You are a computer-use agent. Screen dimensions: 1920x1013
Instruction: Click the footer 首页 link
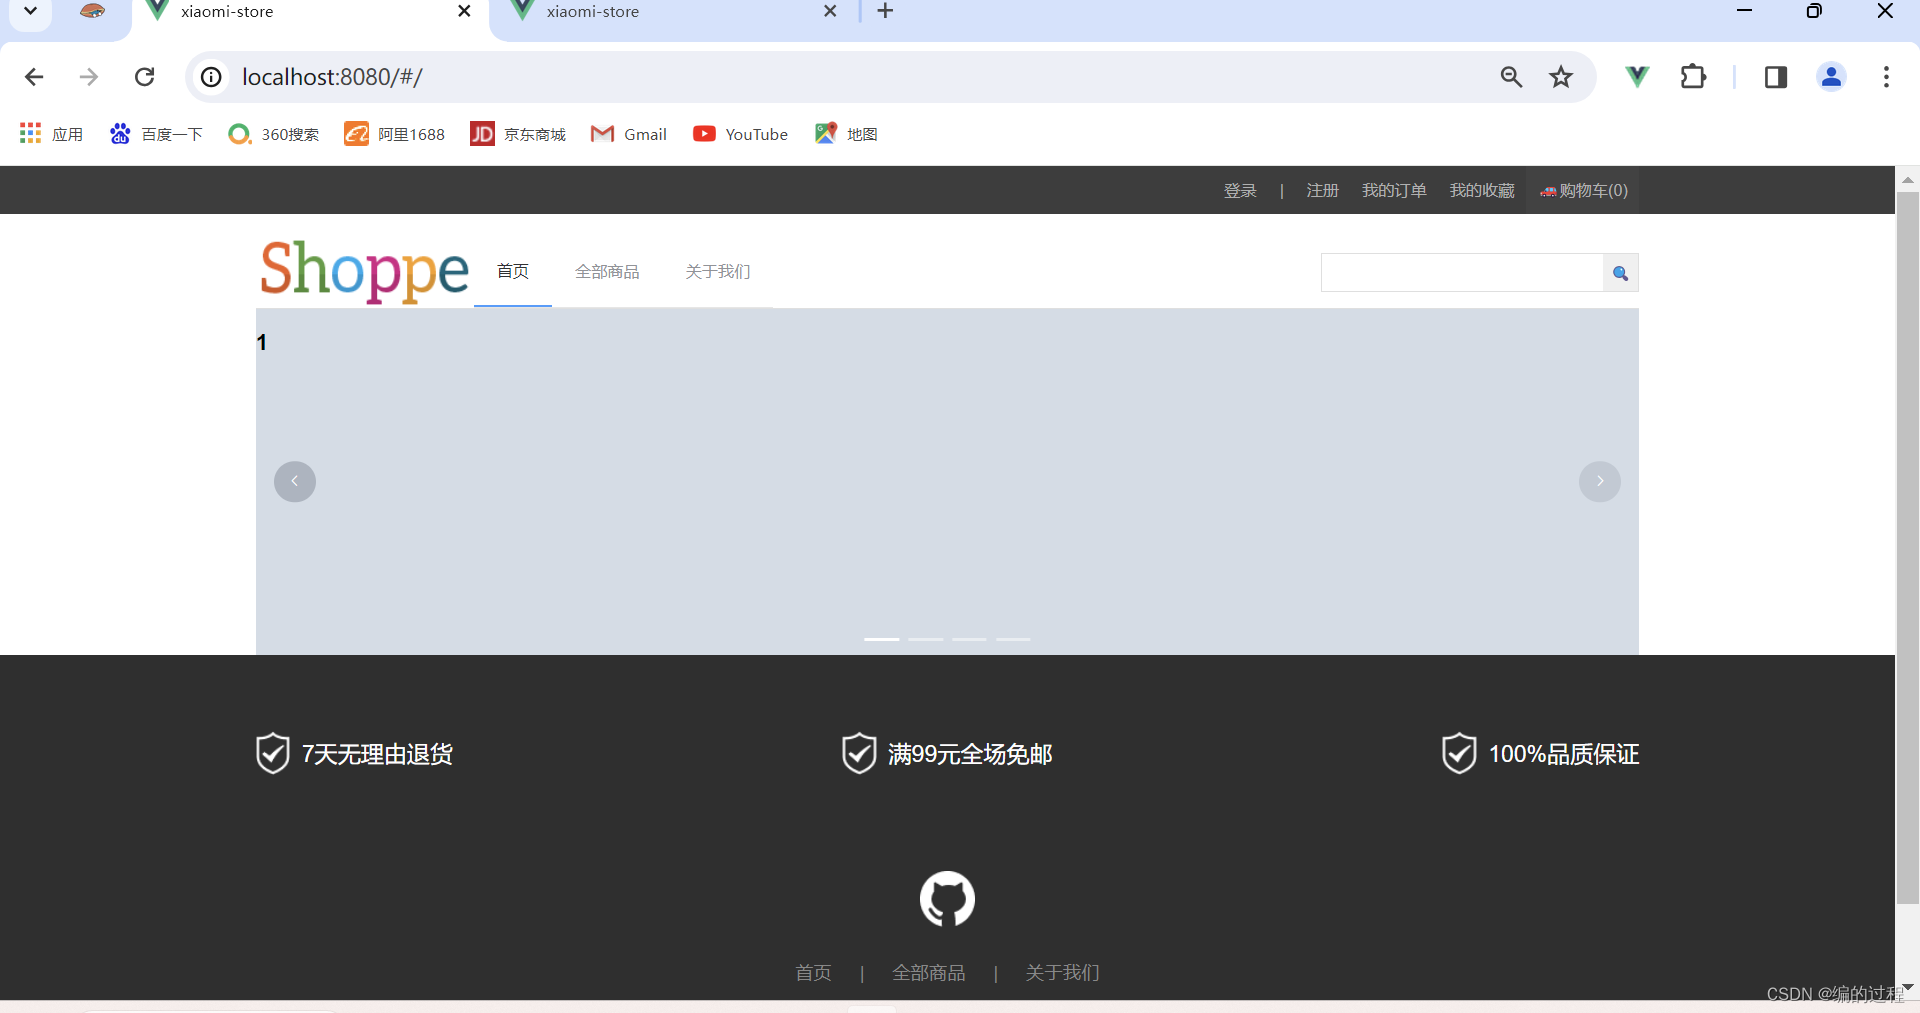(813, 972)
